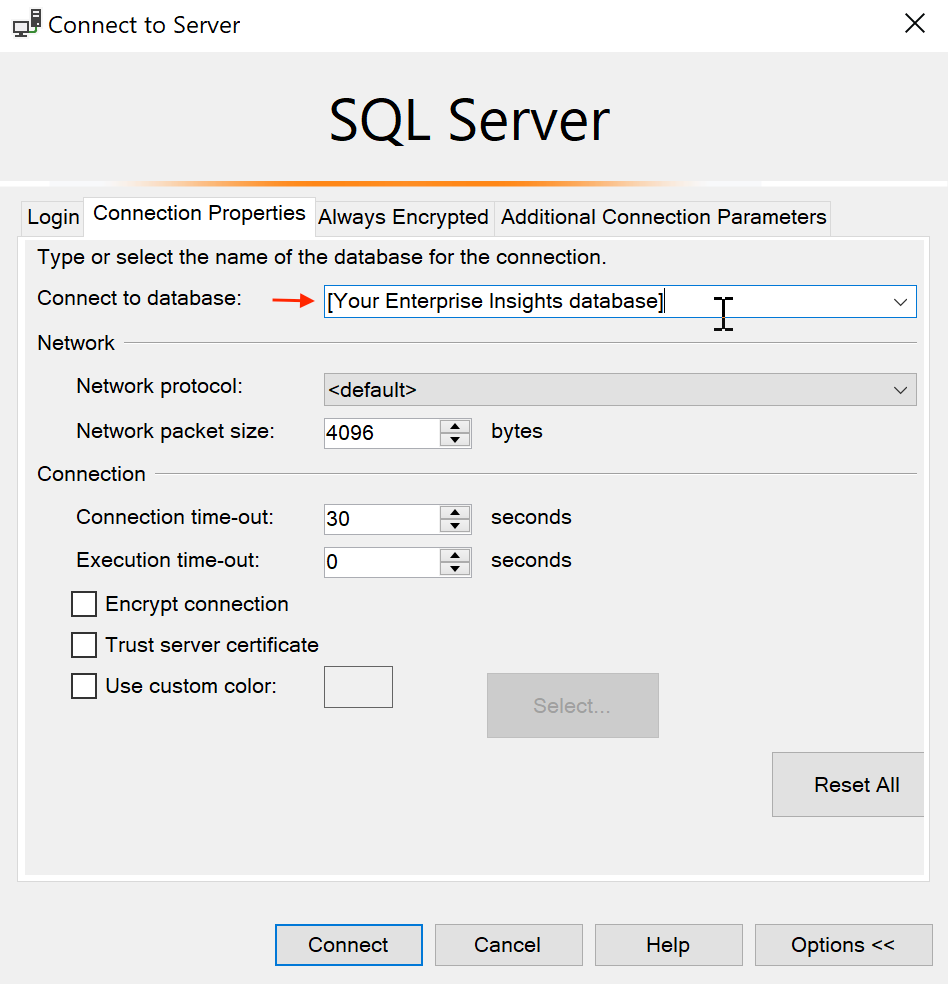
Task: Toggle the Use custom color checkbox
Action: click(84, 686)
